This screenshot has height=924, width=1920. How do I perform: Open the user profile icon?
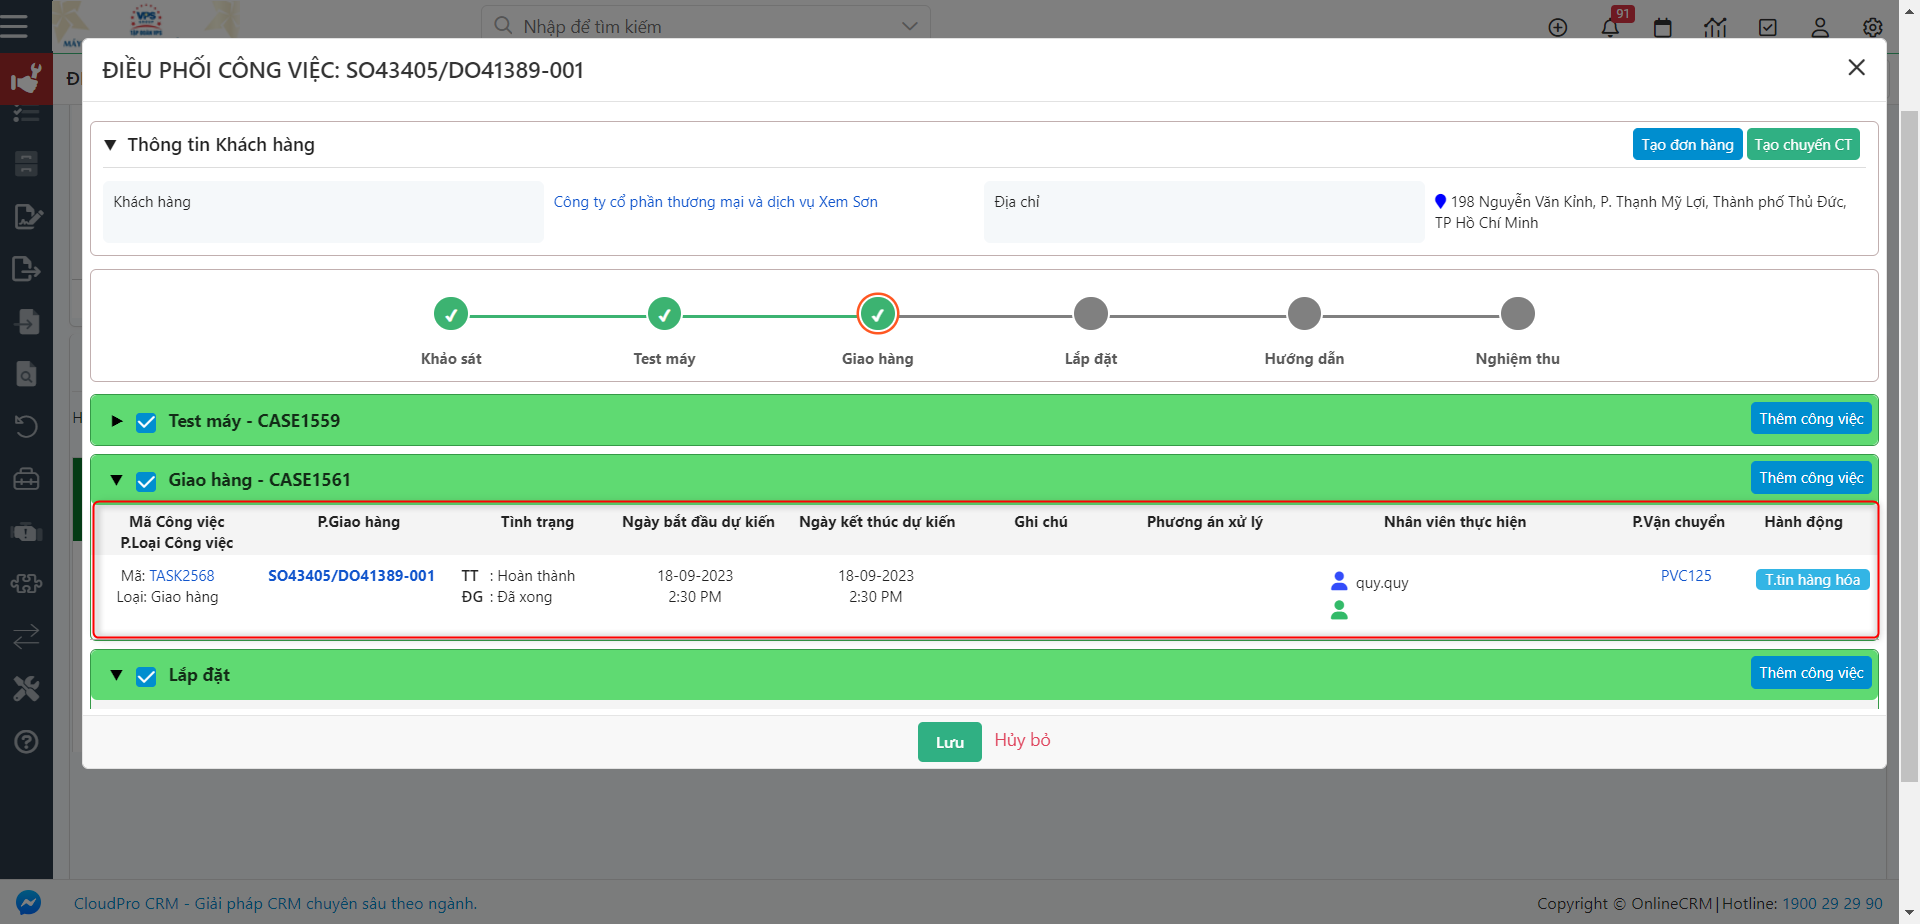pos(1820,28)
